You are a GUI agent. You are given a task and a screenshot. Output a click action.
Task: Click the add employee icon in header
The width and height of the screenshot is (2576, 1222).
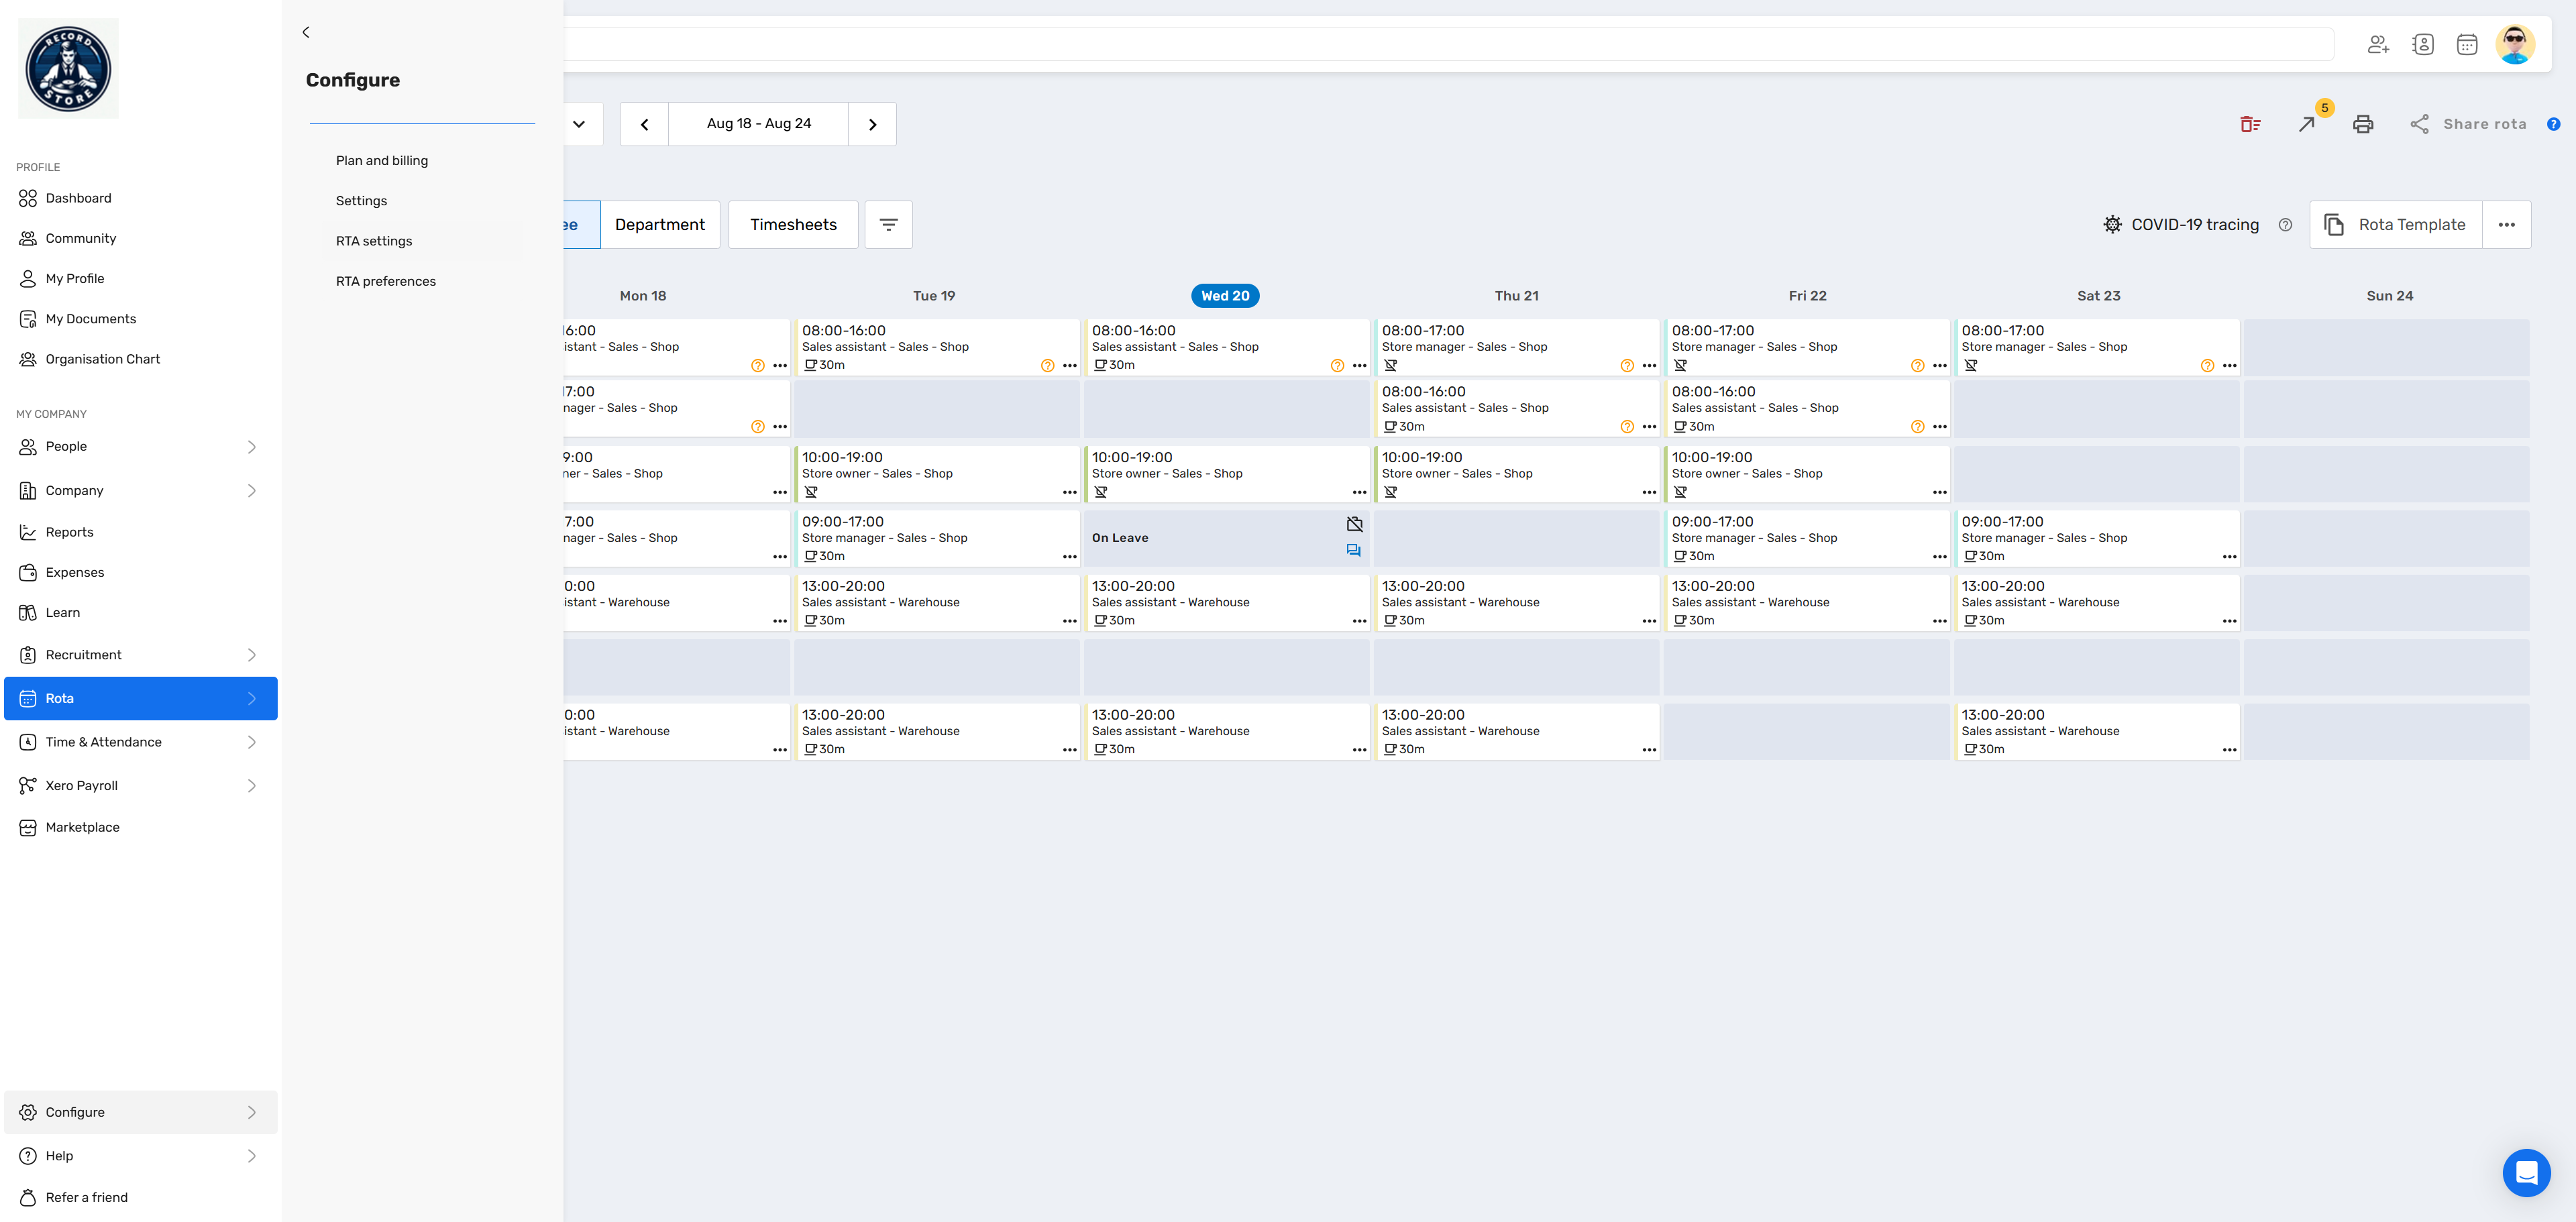click(x=2378, y=44)
